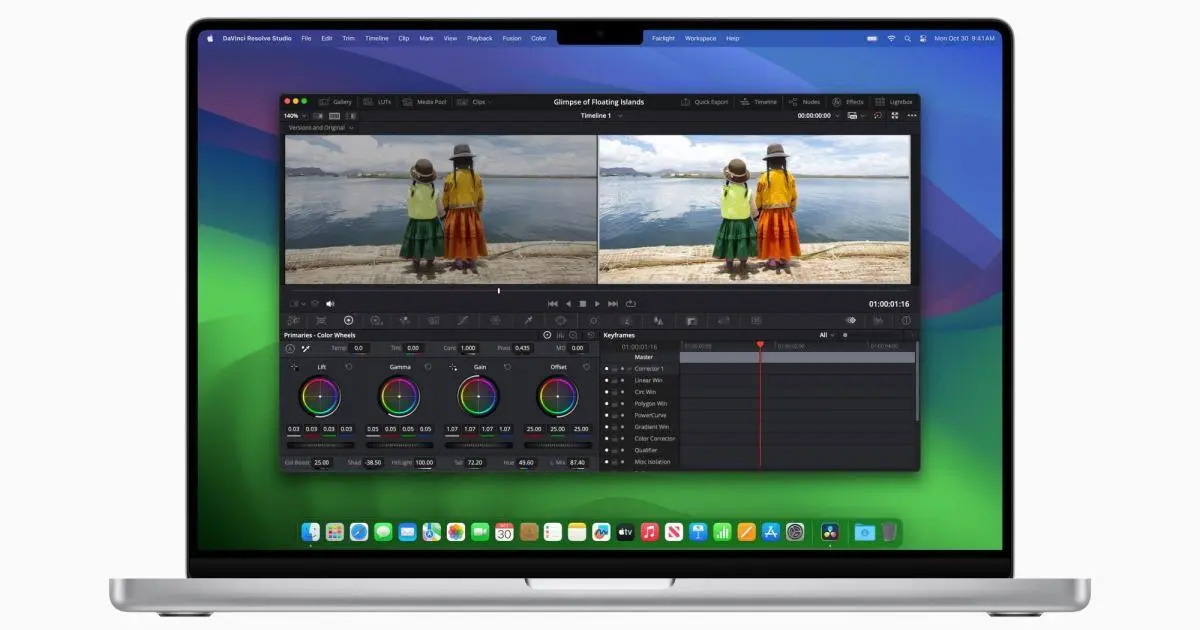Open the Keyframes All dropdown
The image size is (1200, 630).
(826, 335)
